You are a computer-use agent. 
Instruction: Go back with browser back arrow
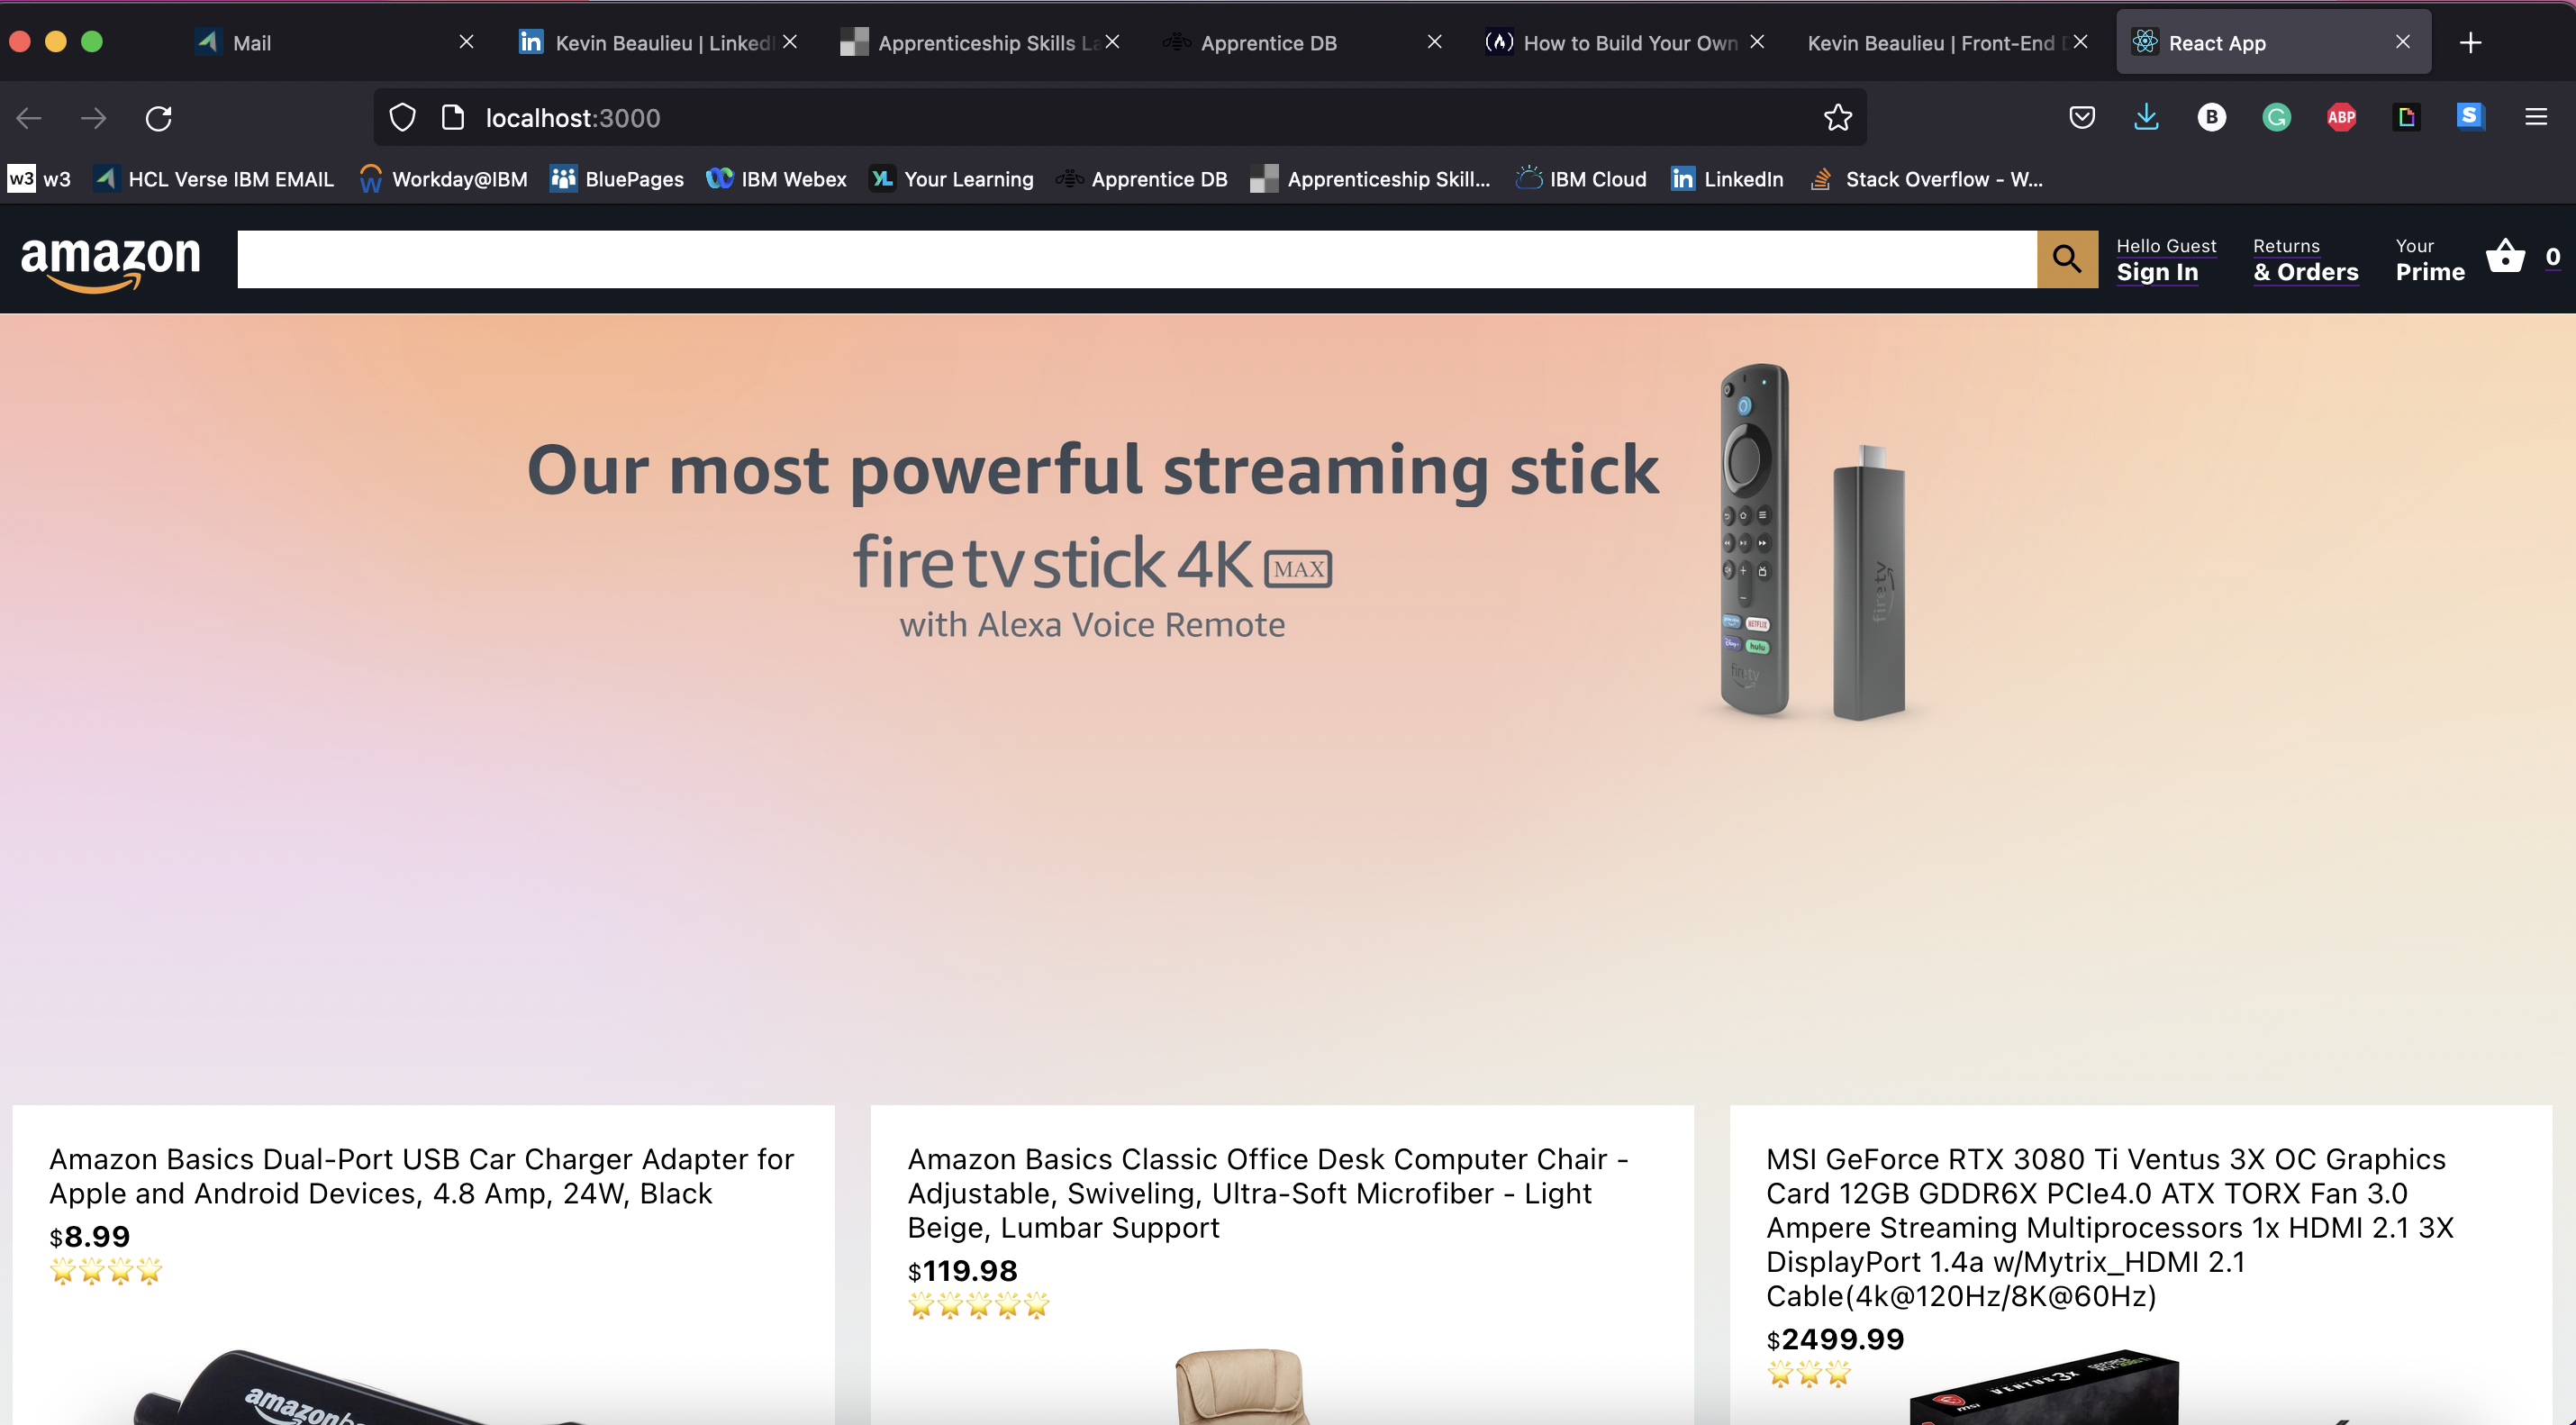coord(29,118)
